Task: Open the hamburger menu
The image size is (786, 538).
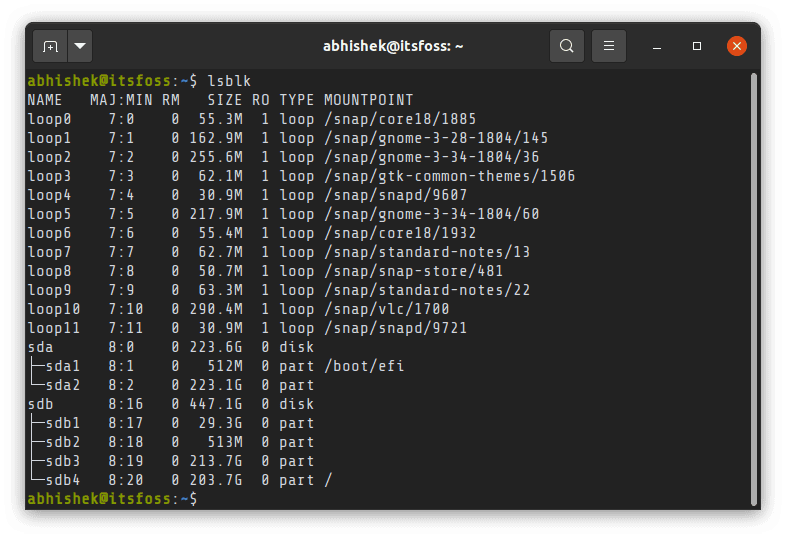Action: (x=609, y=46)
